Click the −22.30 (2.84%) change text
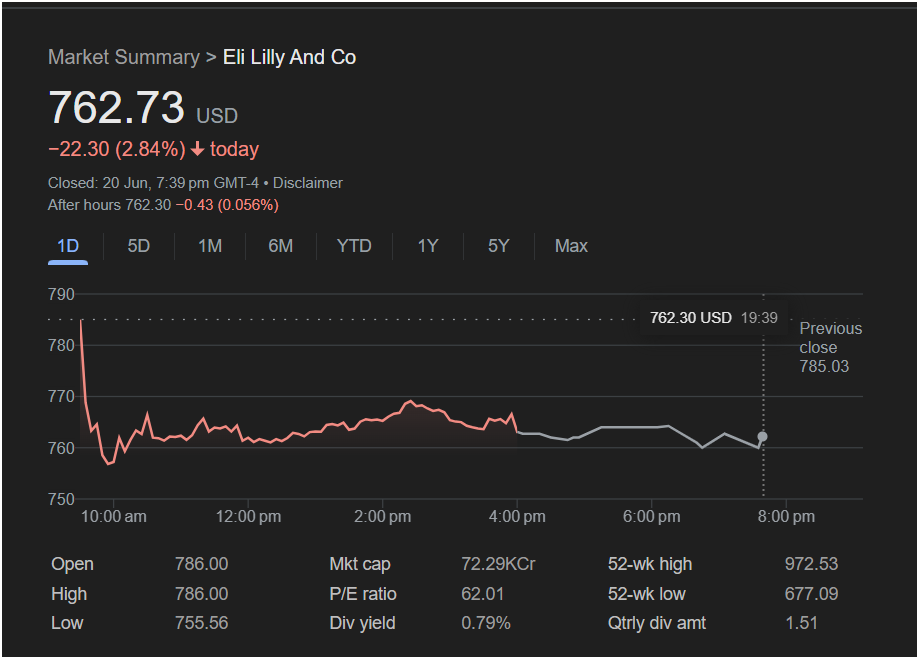 tap(117, 149)
